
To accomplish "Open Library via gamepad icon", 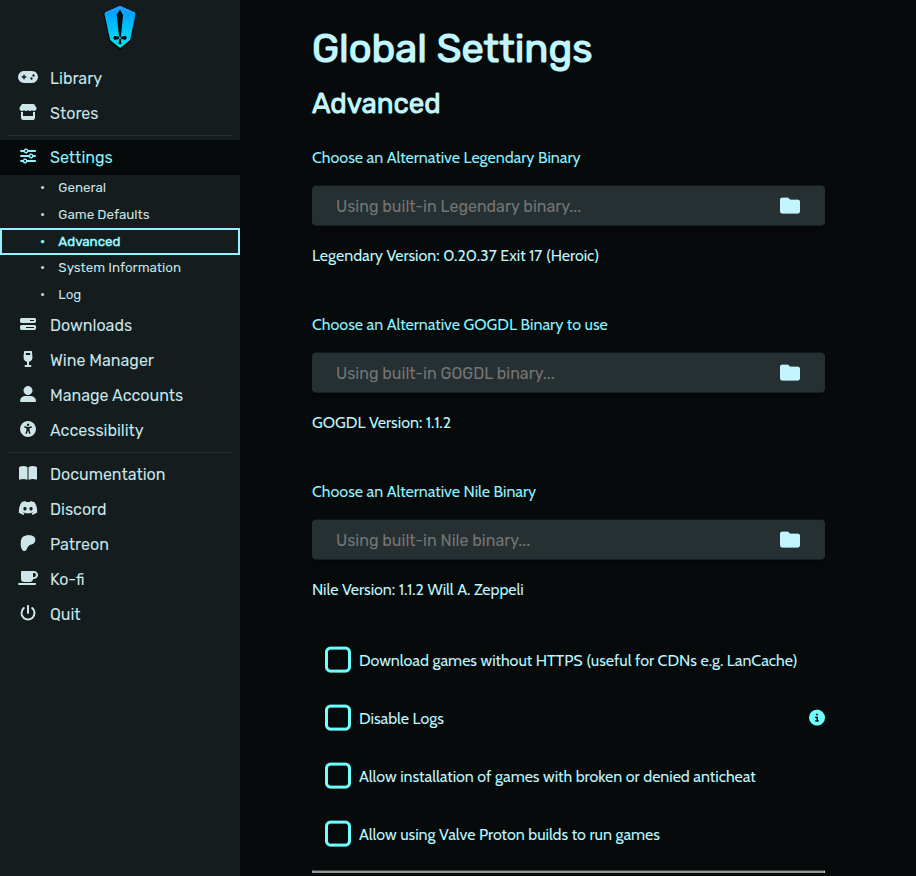I will coord(28,78).
